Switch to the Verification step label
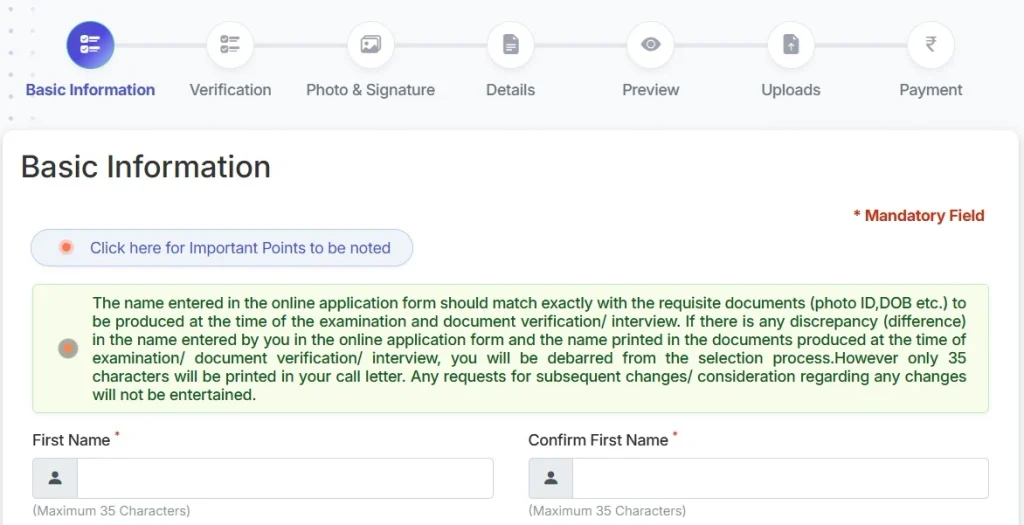 point(230,90)
